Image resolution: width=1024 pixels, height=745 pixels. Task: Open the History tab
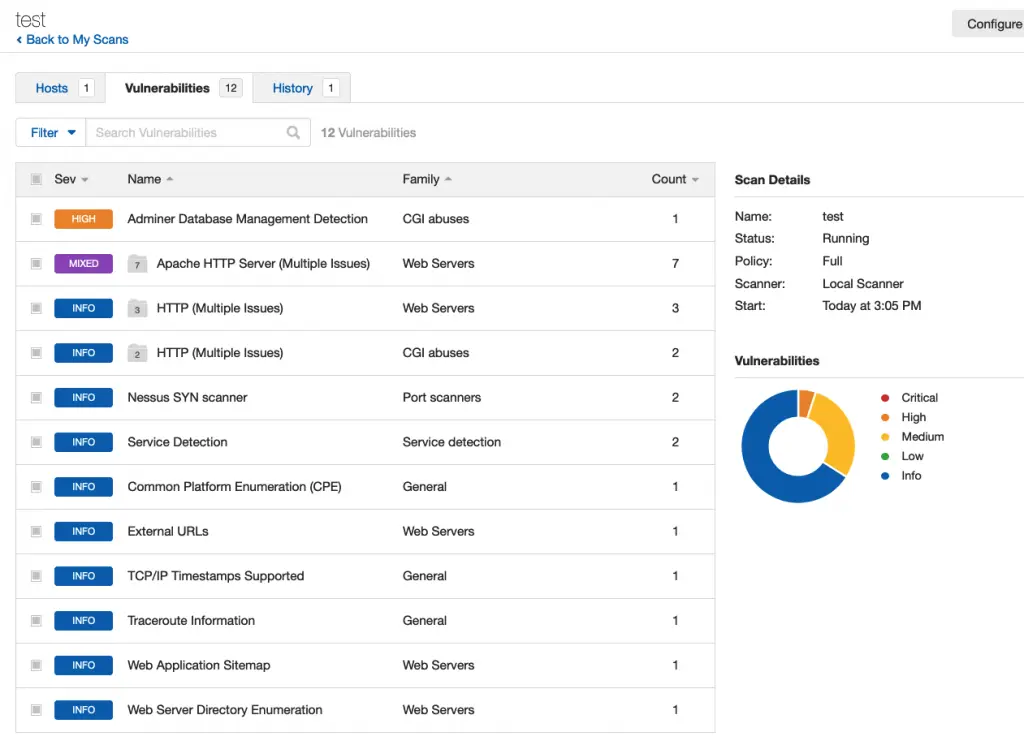[293, 88]
